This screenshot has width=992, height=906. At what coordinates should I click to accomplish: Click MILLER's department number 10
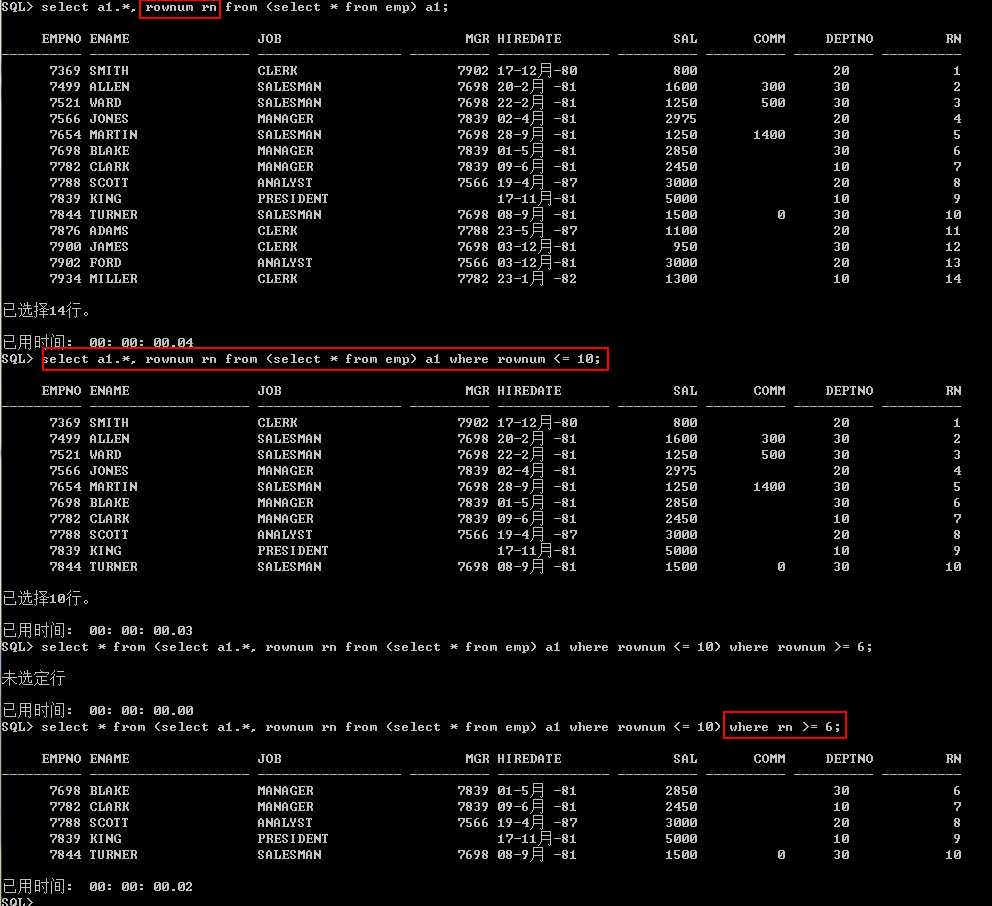pos(841,279)
